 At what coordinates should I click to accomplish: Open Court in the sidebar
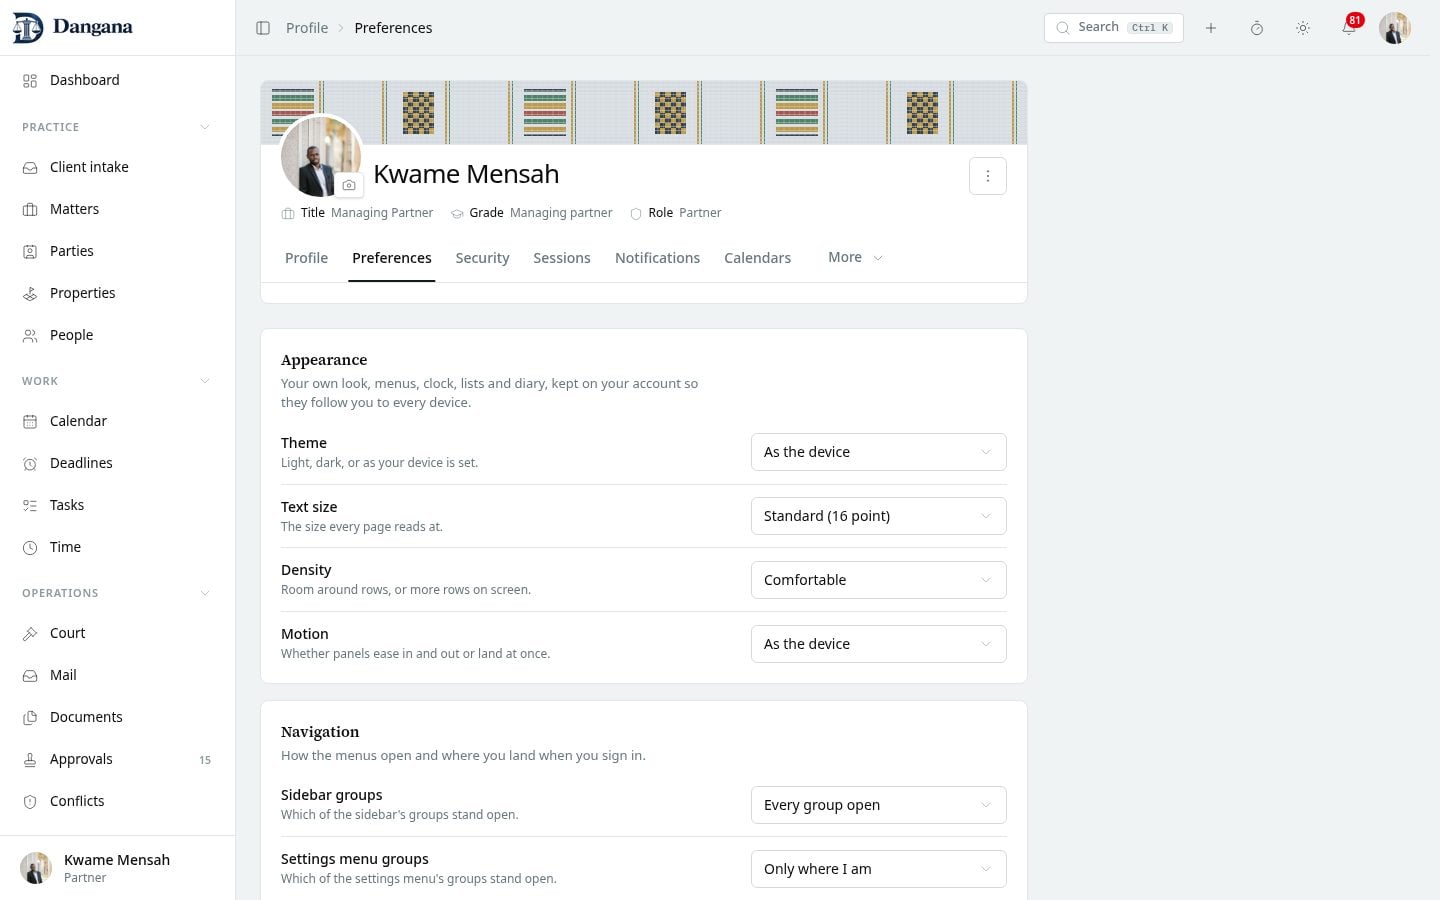[118, 633]
